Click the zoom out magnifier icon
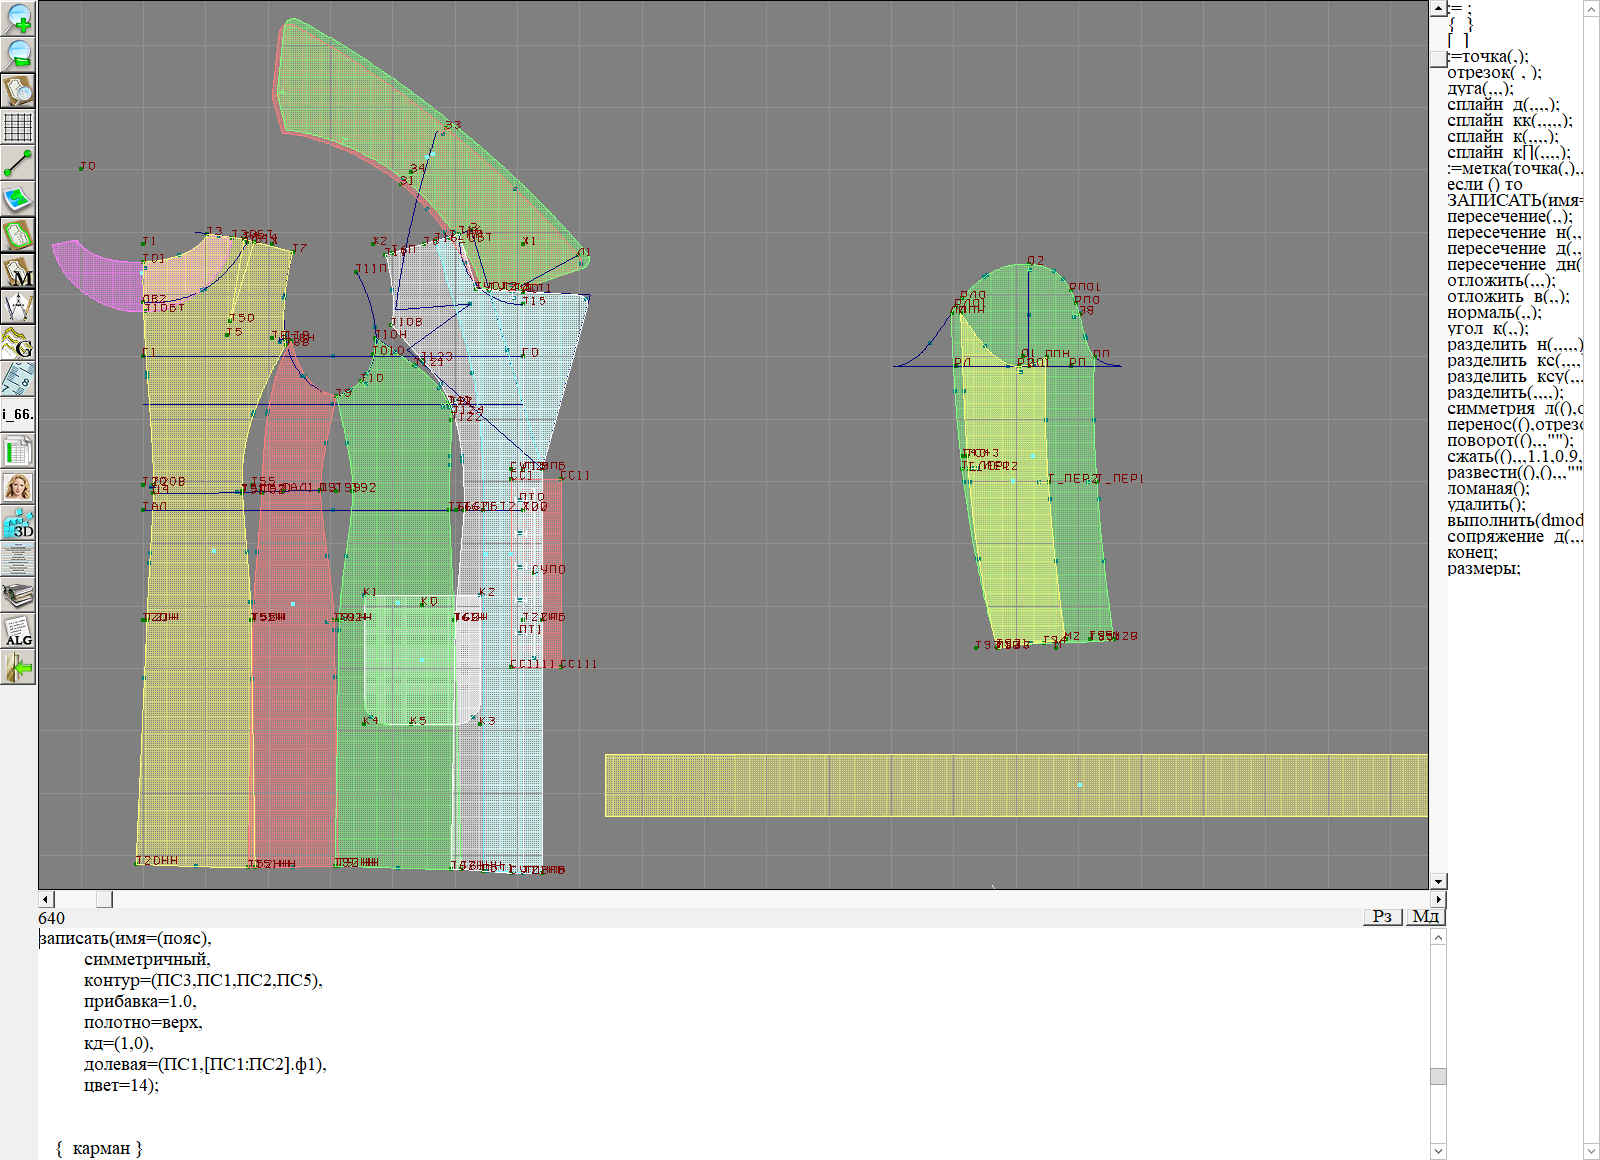Viewport: 1600px width, 1160px height. click(x=18, y=54)
